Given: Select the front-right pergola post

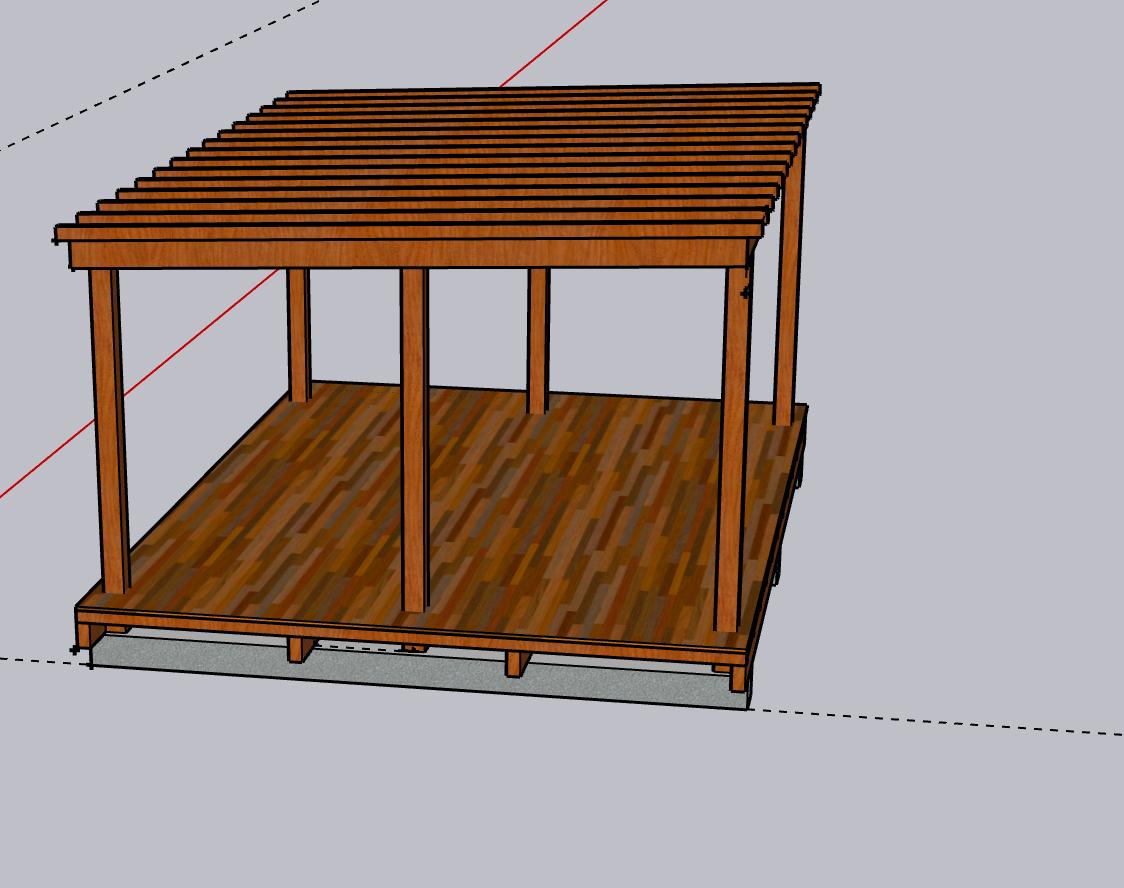Looking at the screenshot, I should pyautogui.click(x=734, y=450).
